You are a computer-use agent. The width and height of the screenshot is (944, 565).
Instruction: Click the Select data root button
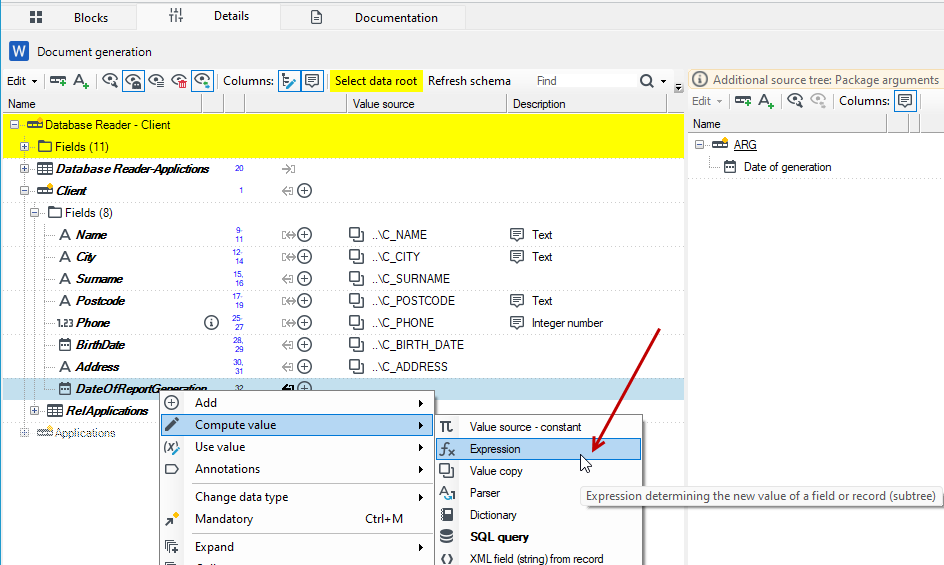[x=376, y=81]
